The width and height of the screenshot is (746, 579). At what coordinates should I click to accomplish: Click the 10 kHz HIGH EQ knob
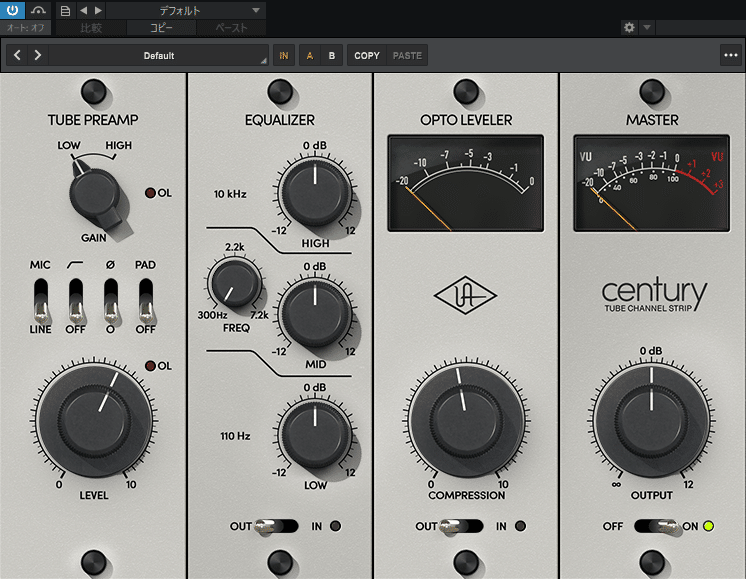[314, 193]
